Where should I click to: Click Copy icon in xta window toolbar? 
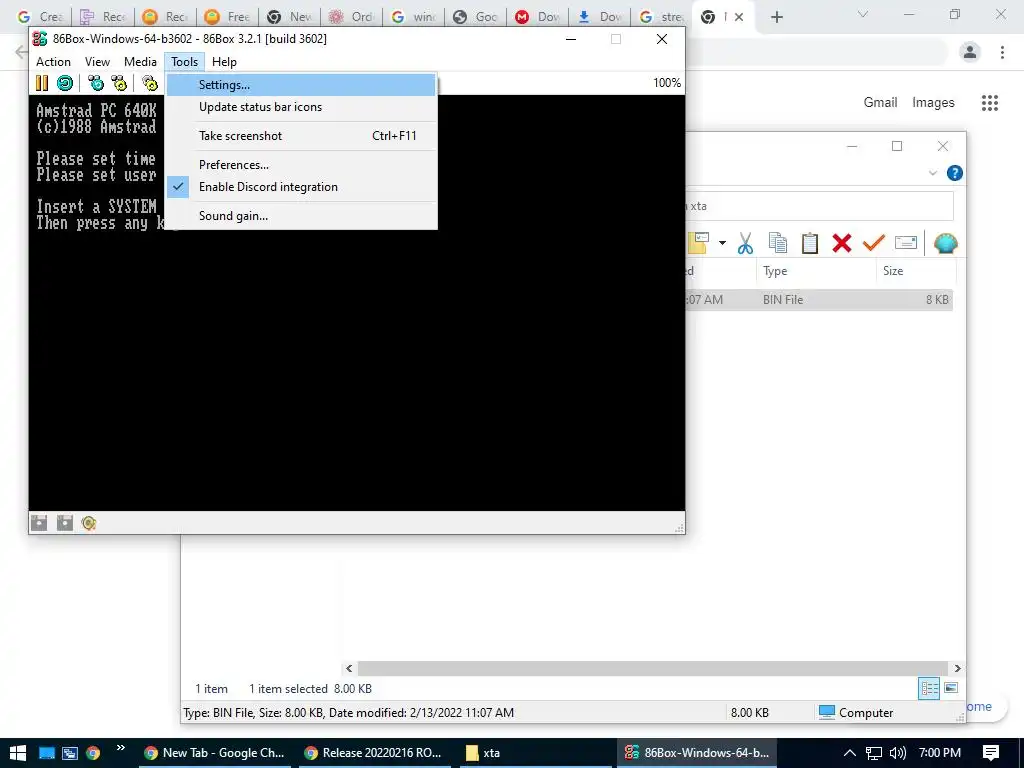[777, 243]
